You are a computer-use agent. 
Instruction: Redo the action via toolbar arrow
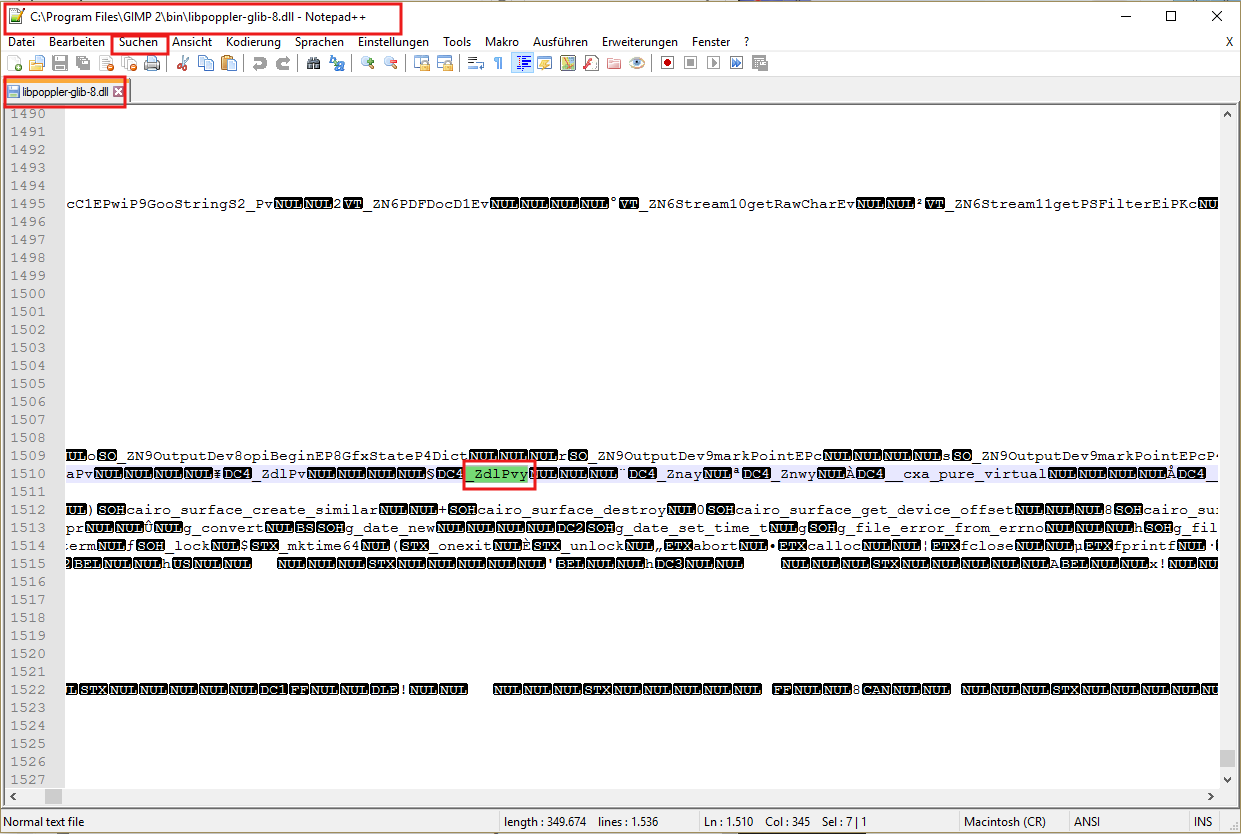click(x=283, y=63)
